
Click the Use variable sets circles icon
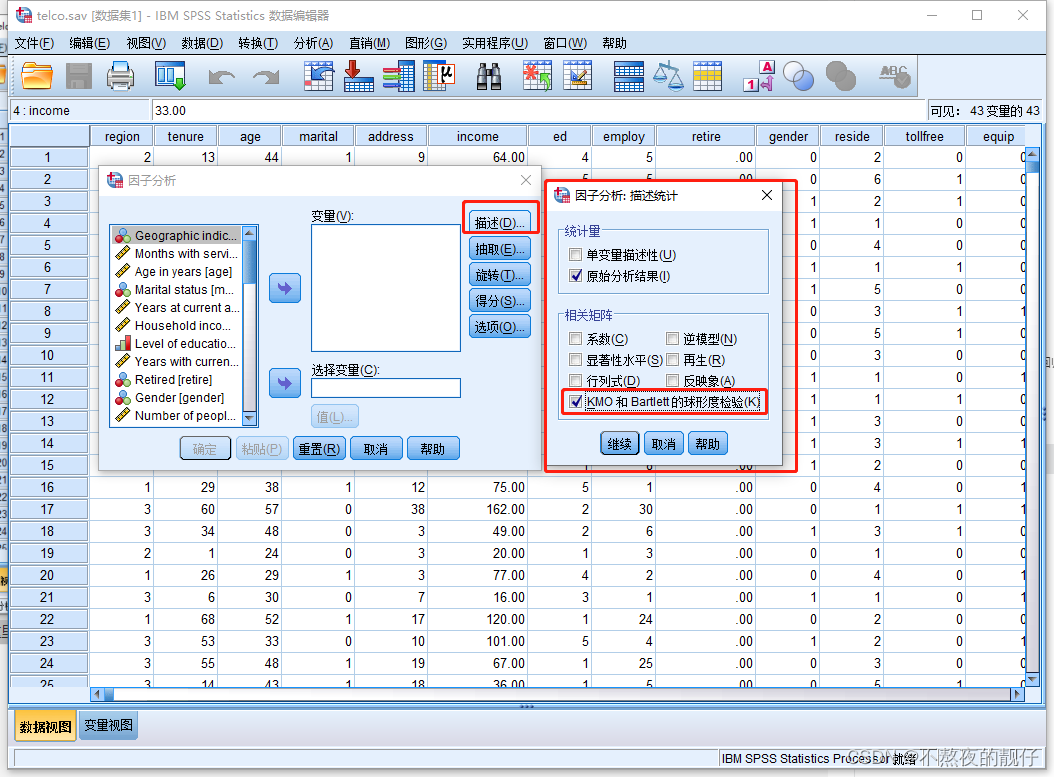click(799, 76)
